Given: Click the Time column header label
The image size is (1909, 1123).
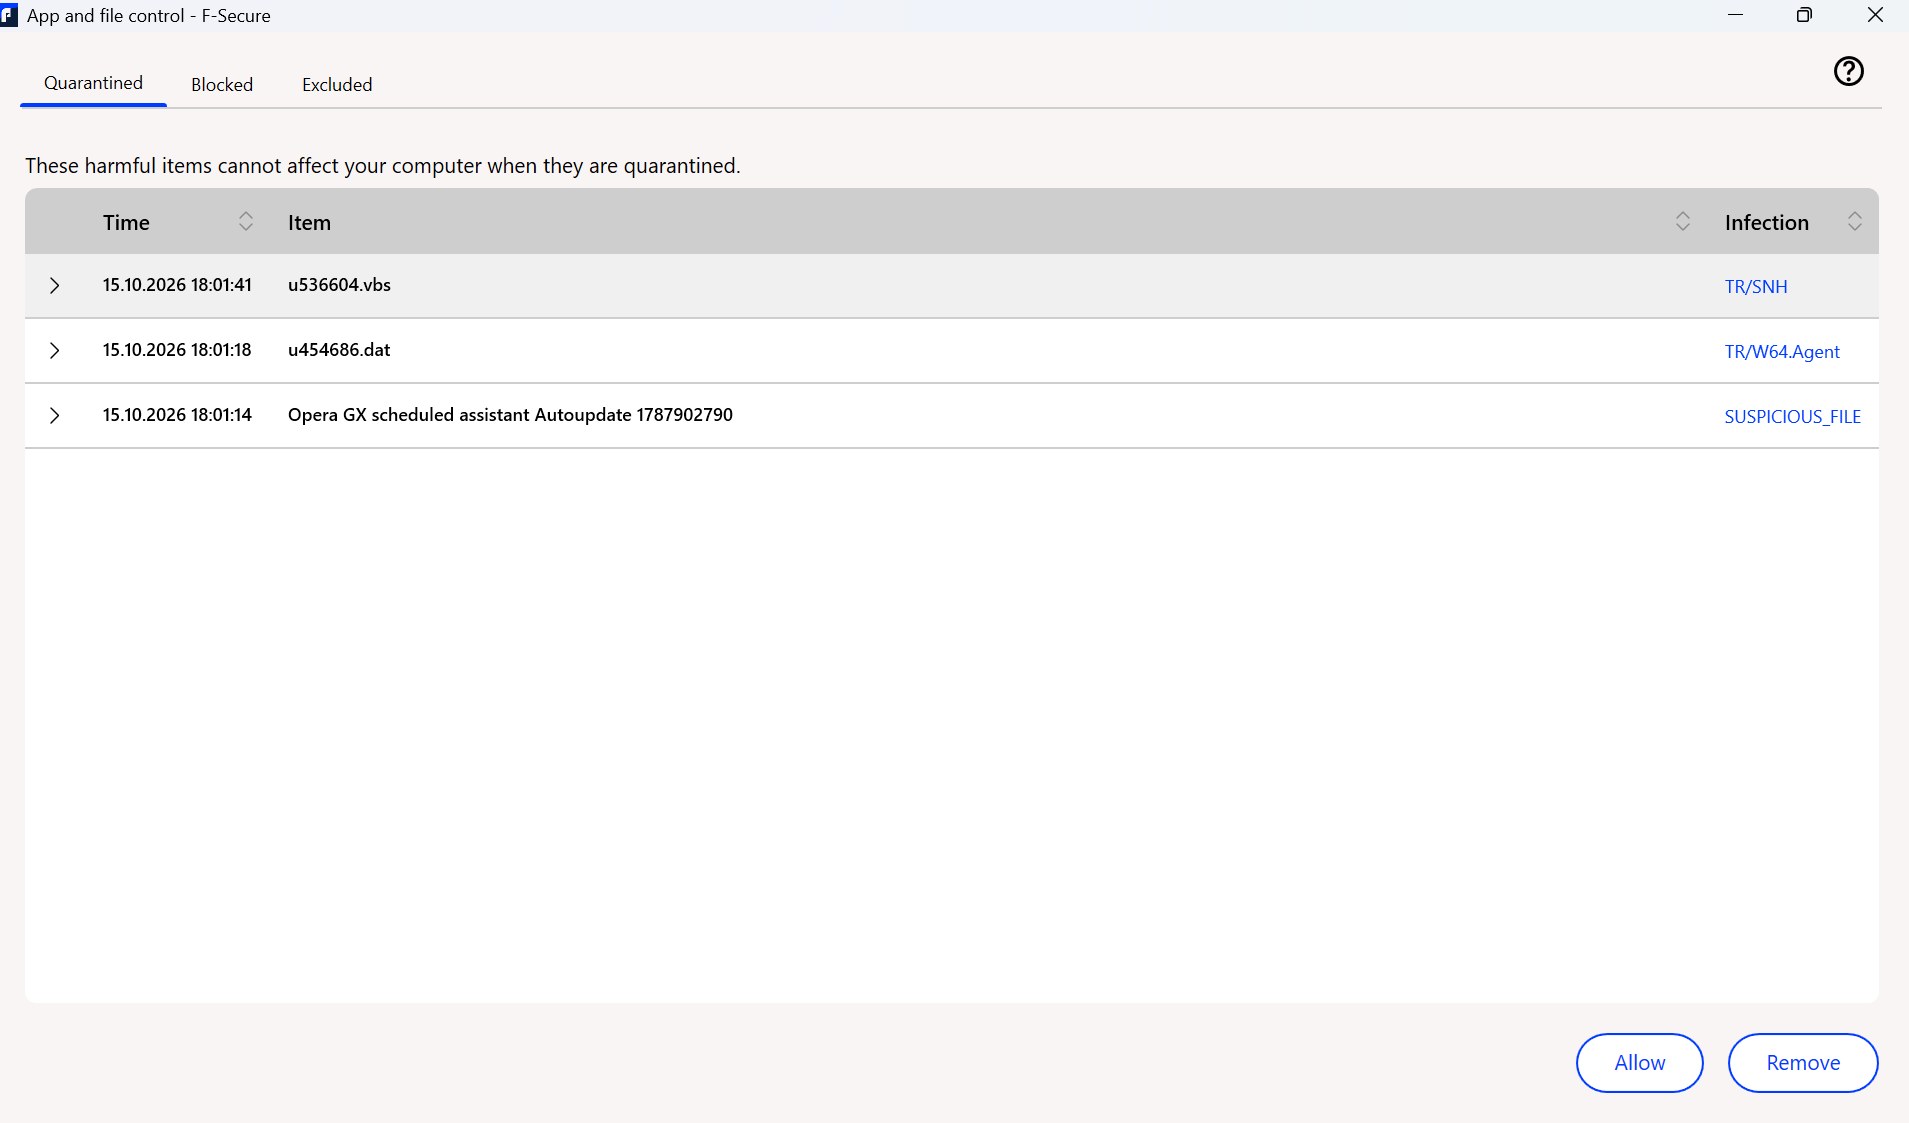Looking at the screenshot, I should click(x=126, y=223).
